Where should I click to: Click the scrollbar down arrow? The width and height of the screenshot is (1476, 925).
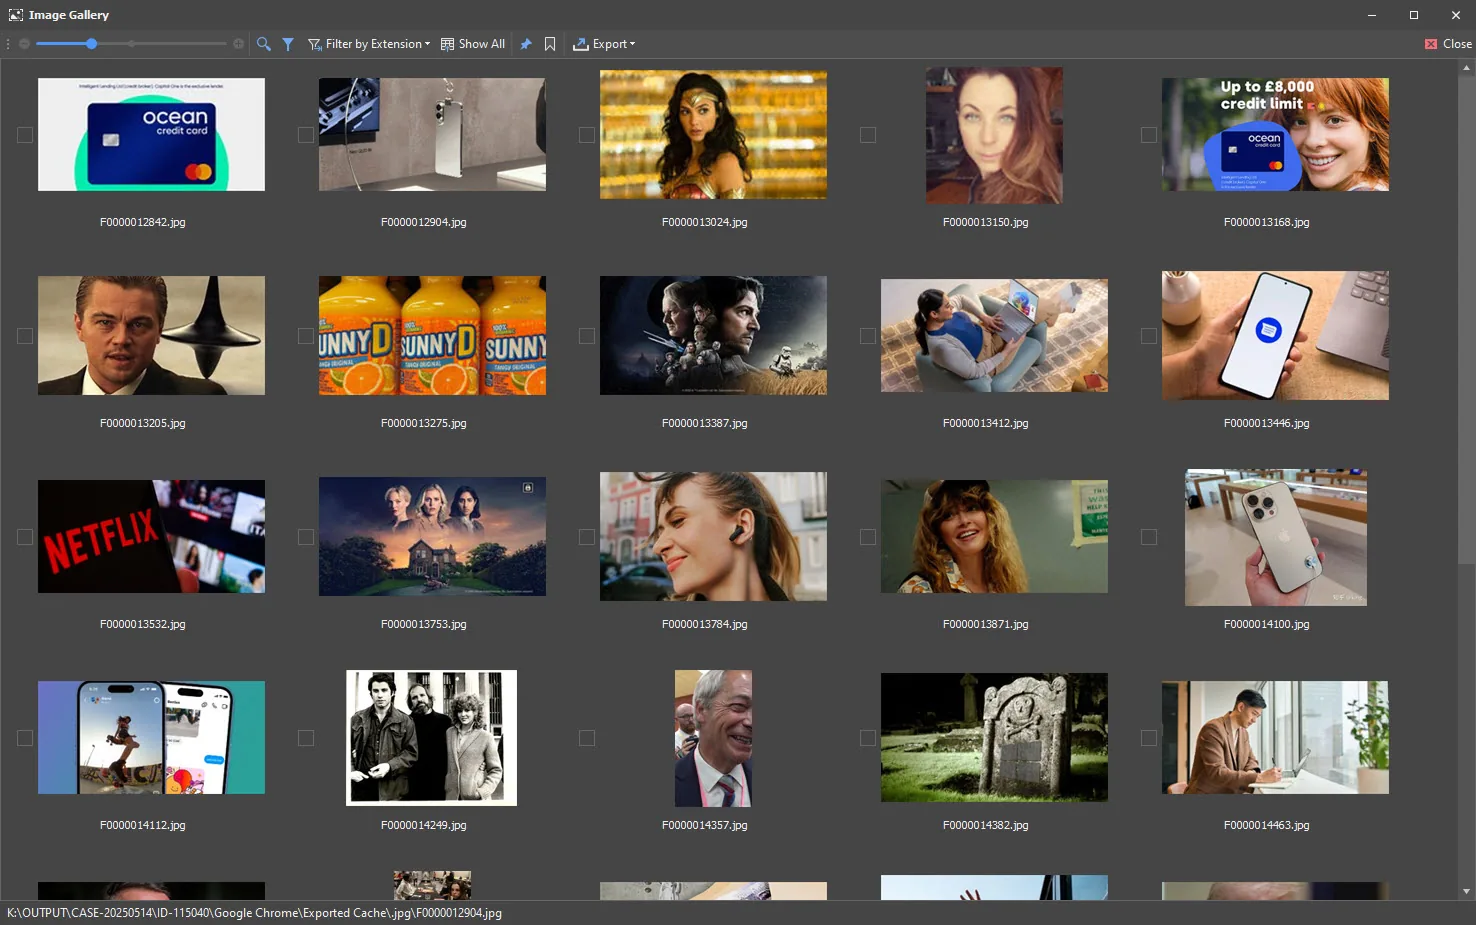point(1467,891)
